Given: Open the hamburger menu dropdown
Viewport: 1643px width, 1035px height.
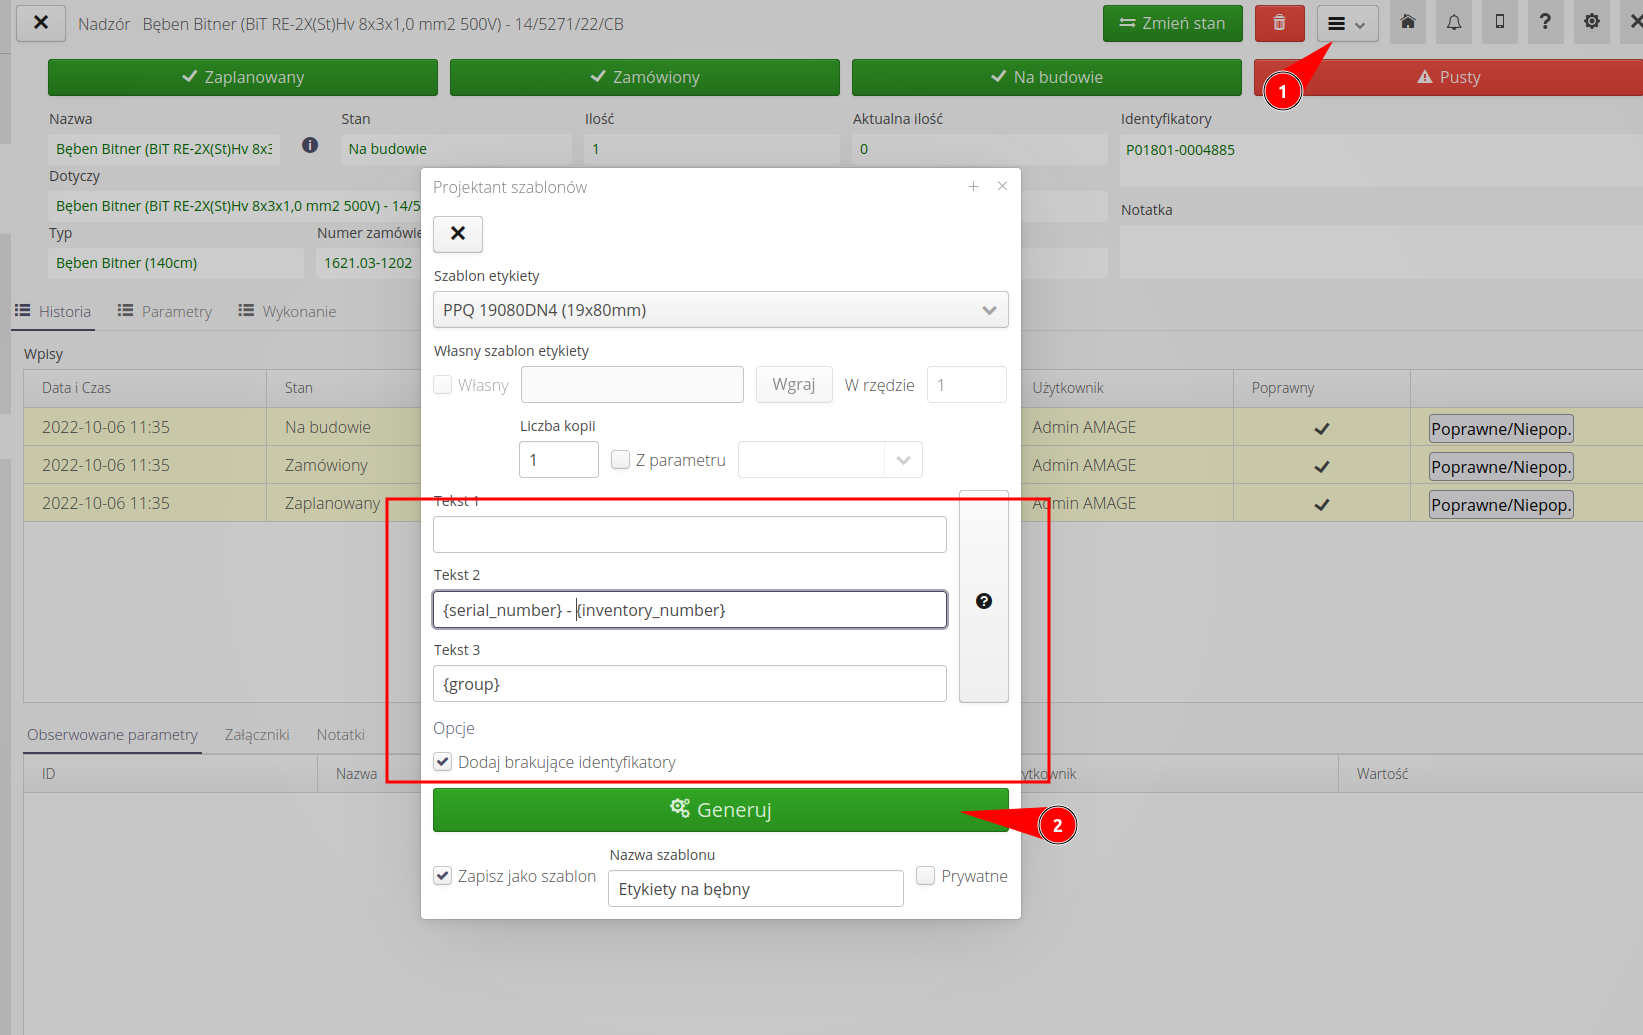Looking at the screenshot, I should [1346, 24].
